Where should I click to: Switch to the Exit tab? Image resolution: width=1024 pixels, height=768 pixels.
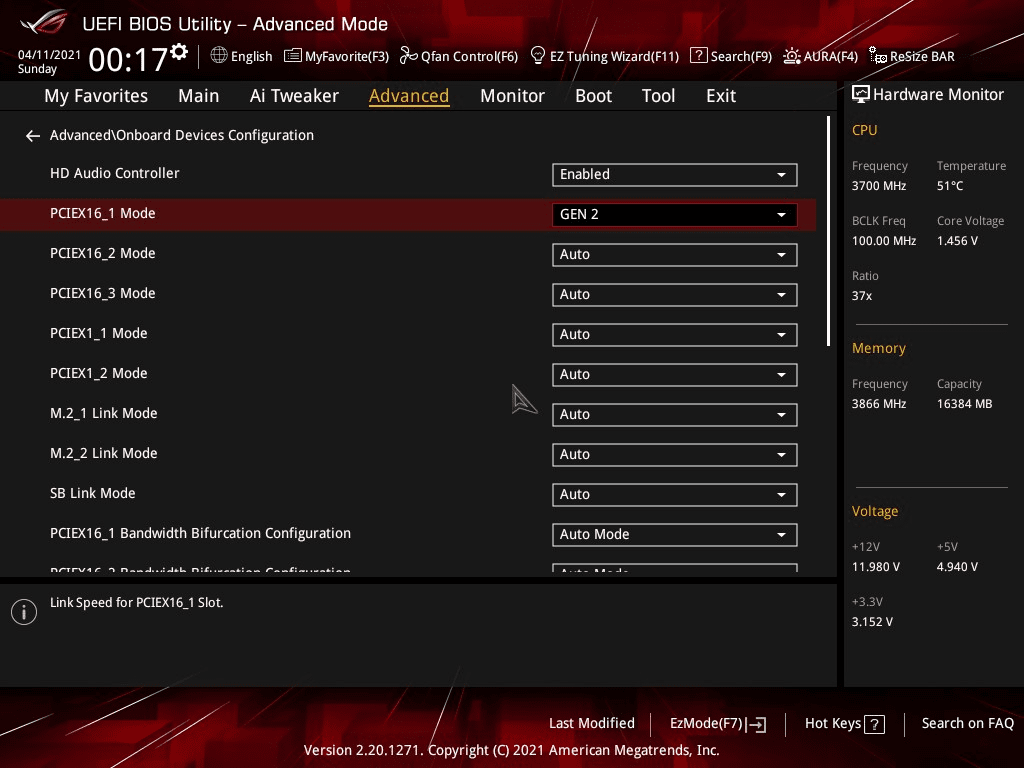point(721,96)
